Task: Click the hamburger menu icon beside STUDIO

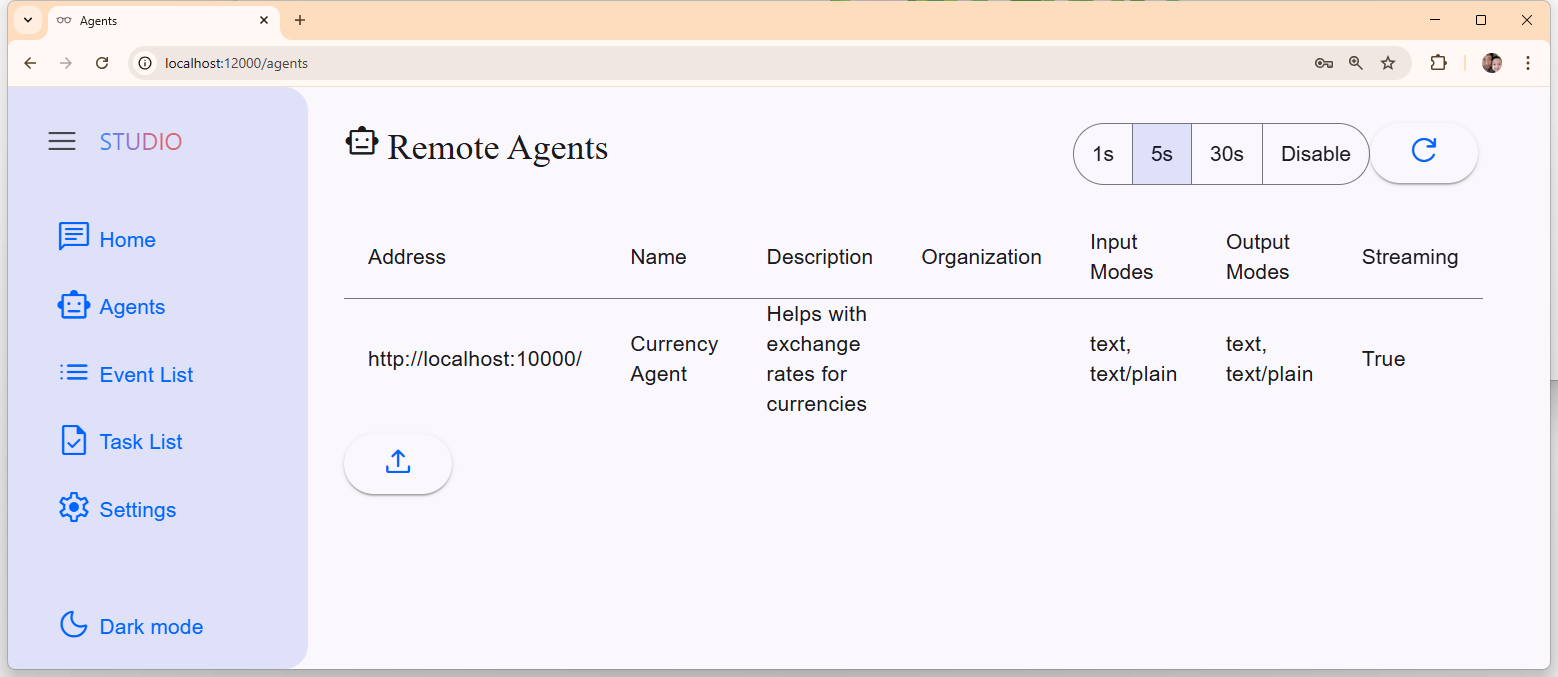Action: tap(62, 142)
